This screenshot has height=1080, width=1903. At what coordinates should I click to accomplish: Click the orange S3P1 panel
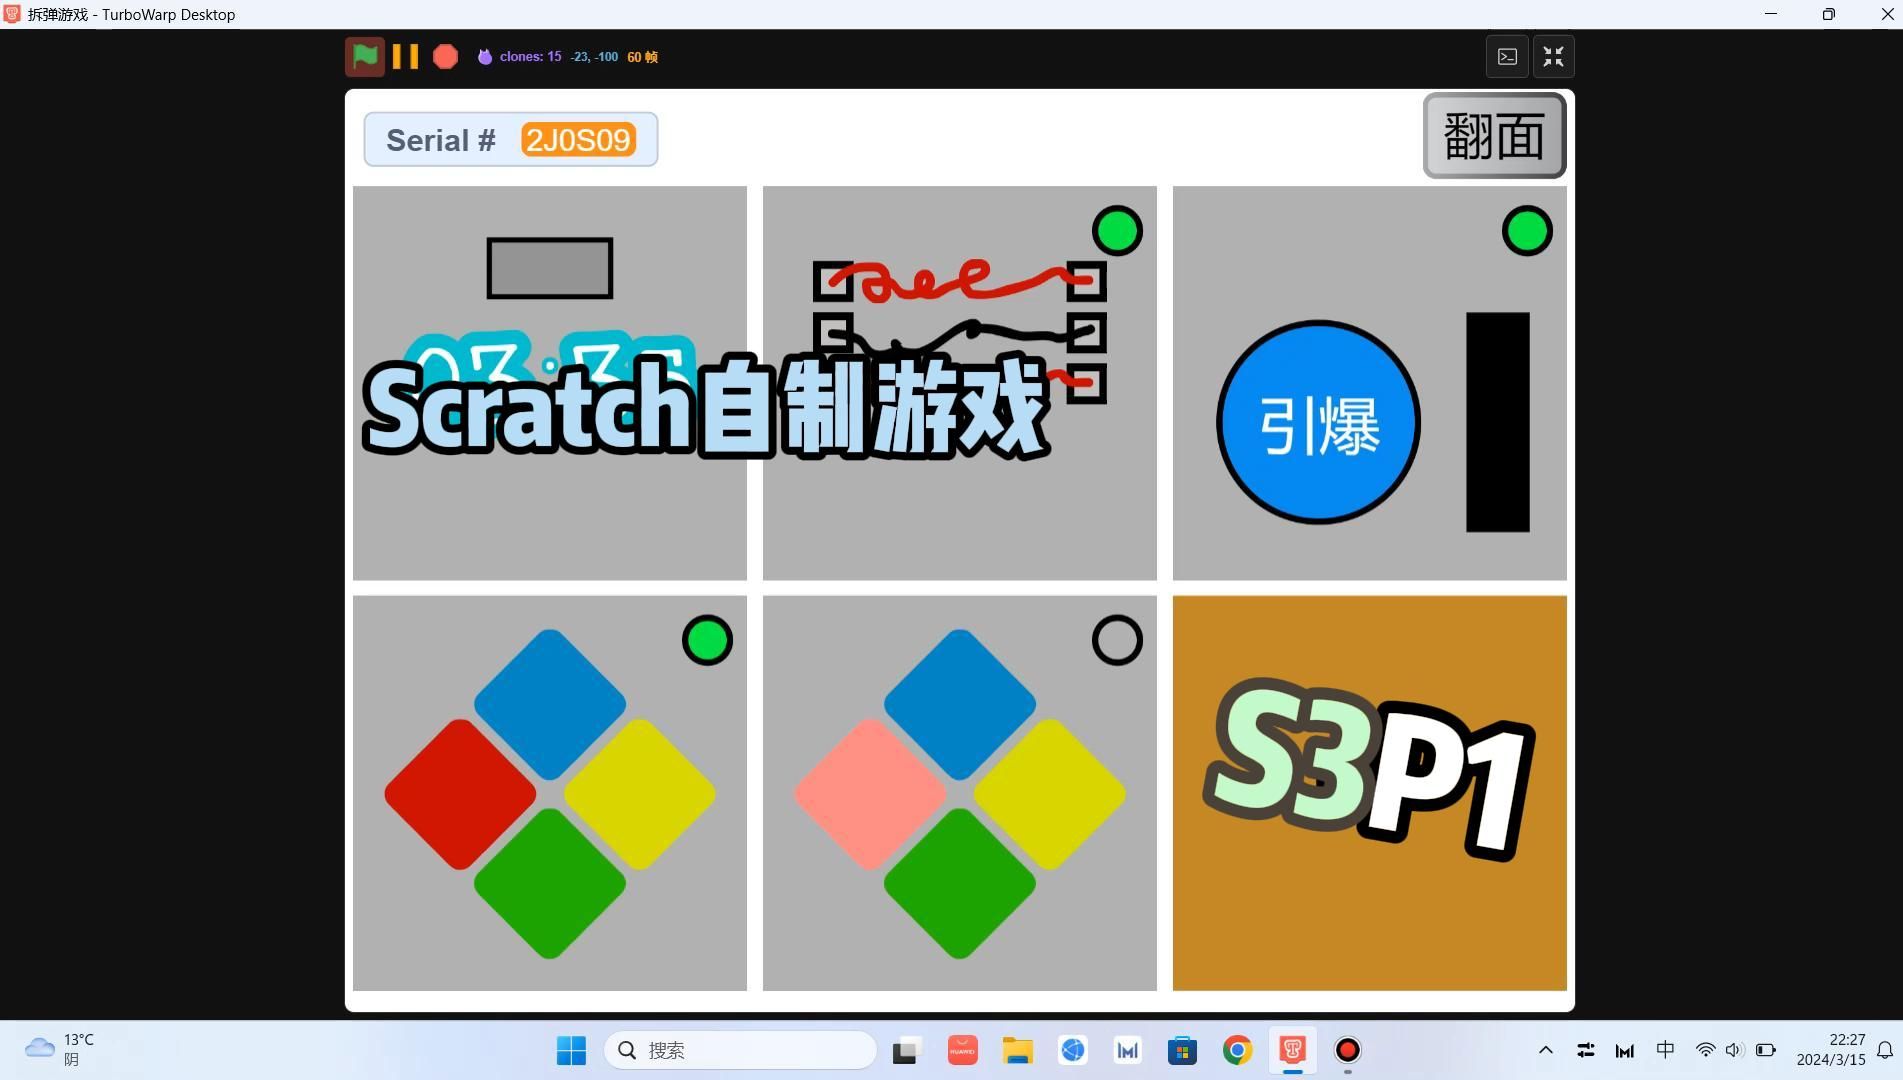click(x=1369, y=793)
